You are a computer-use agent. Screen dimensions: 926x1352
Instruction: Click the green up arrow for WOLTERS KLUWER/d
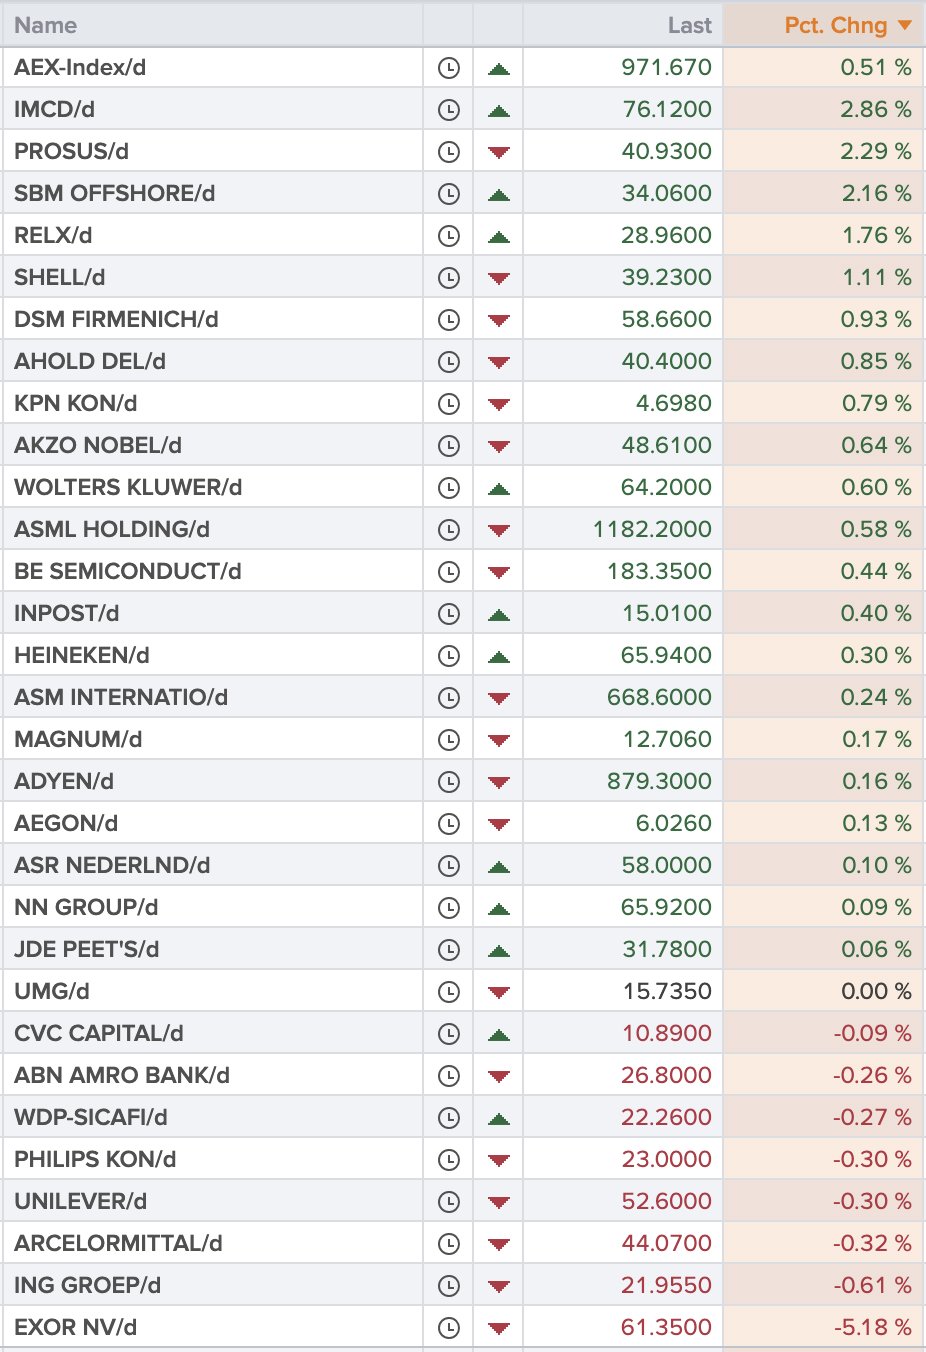coord(499,489)
